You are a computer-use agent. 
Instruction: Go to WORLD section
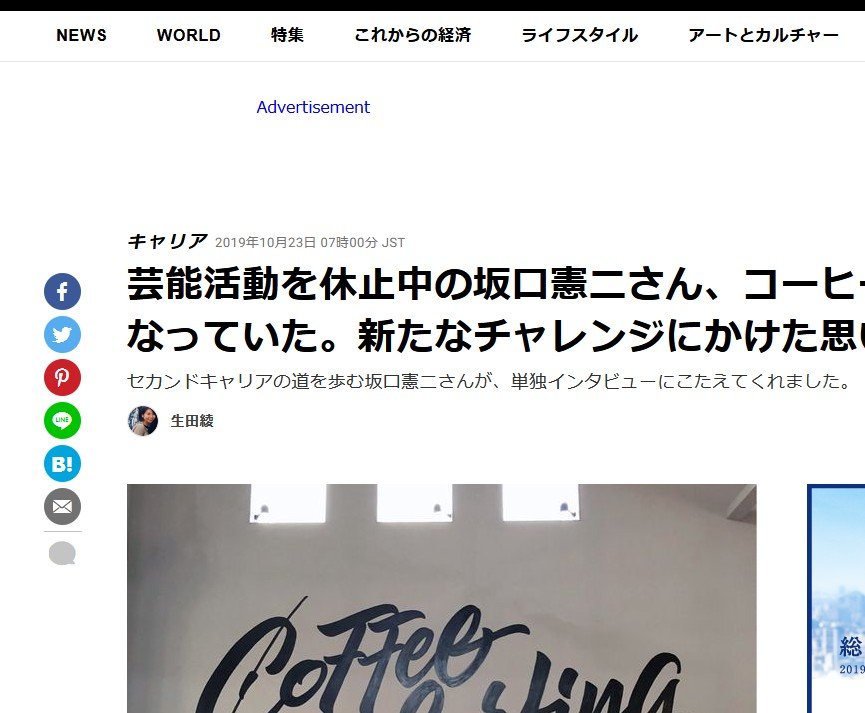coord(189,35)
